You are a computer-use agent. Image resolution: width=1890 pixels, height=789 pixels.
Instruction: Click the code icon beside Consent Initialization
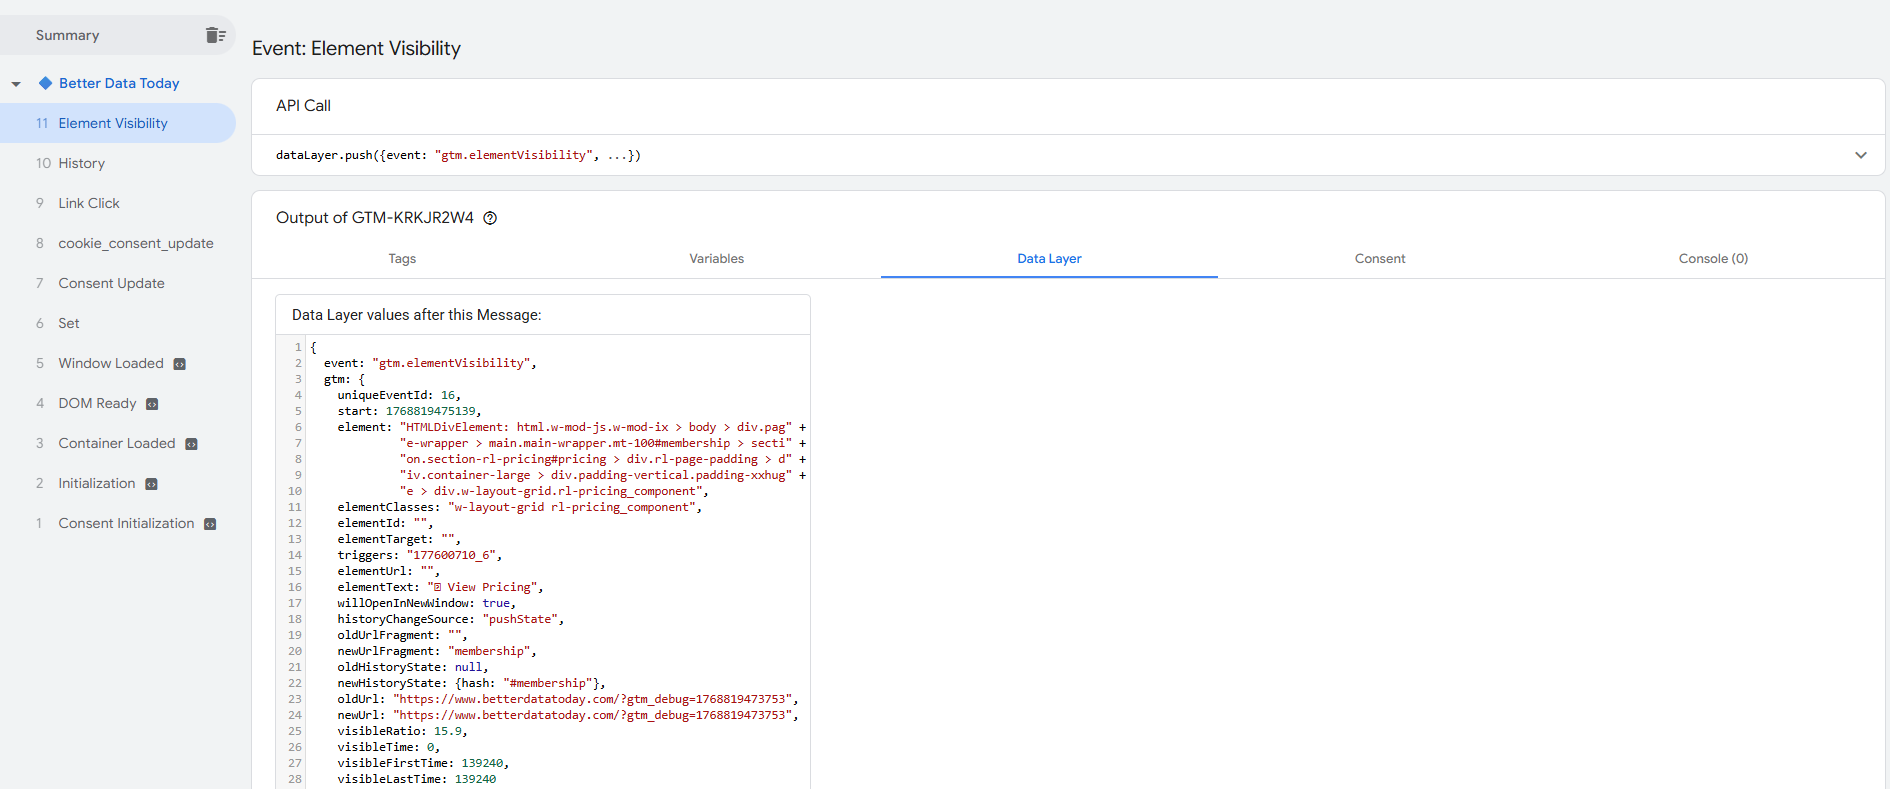click(x=210, y=524)
